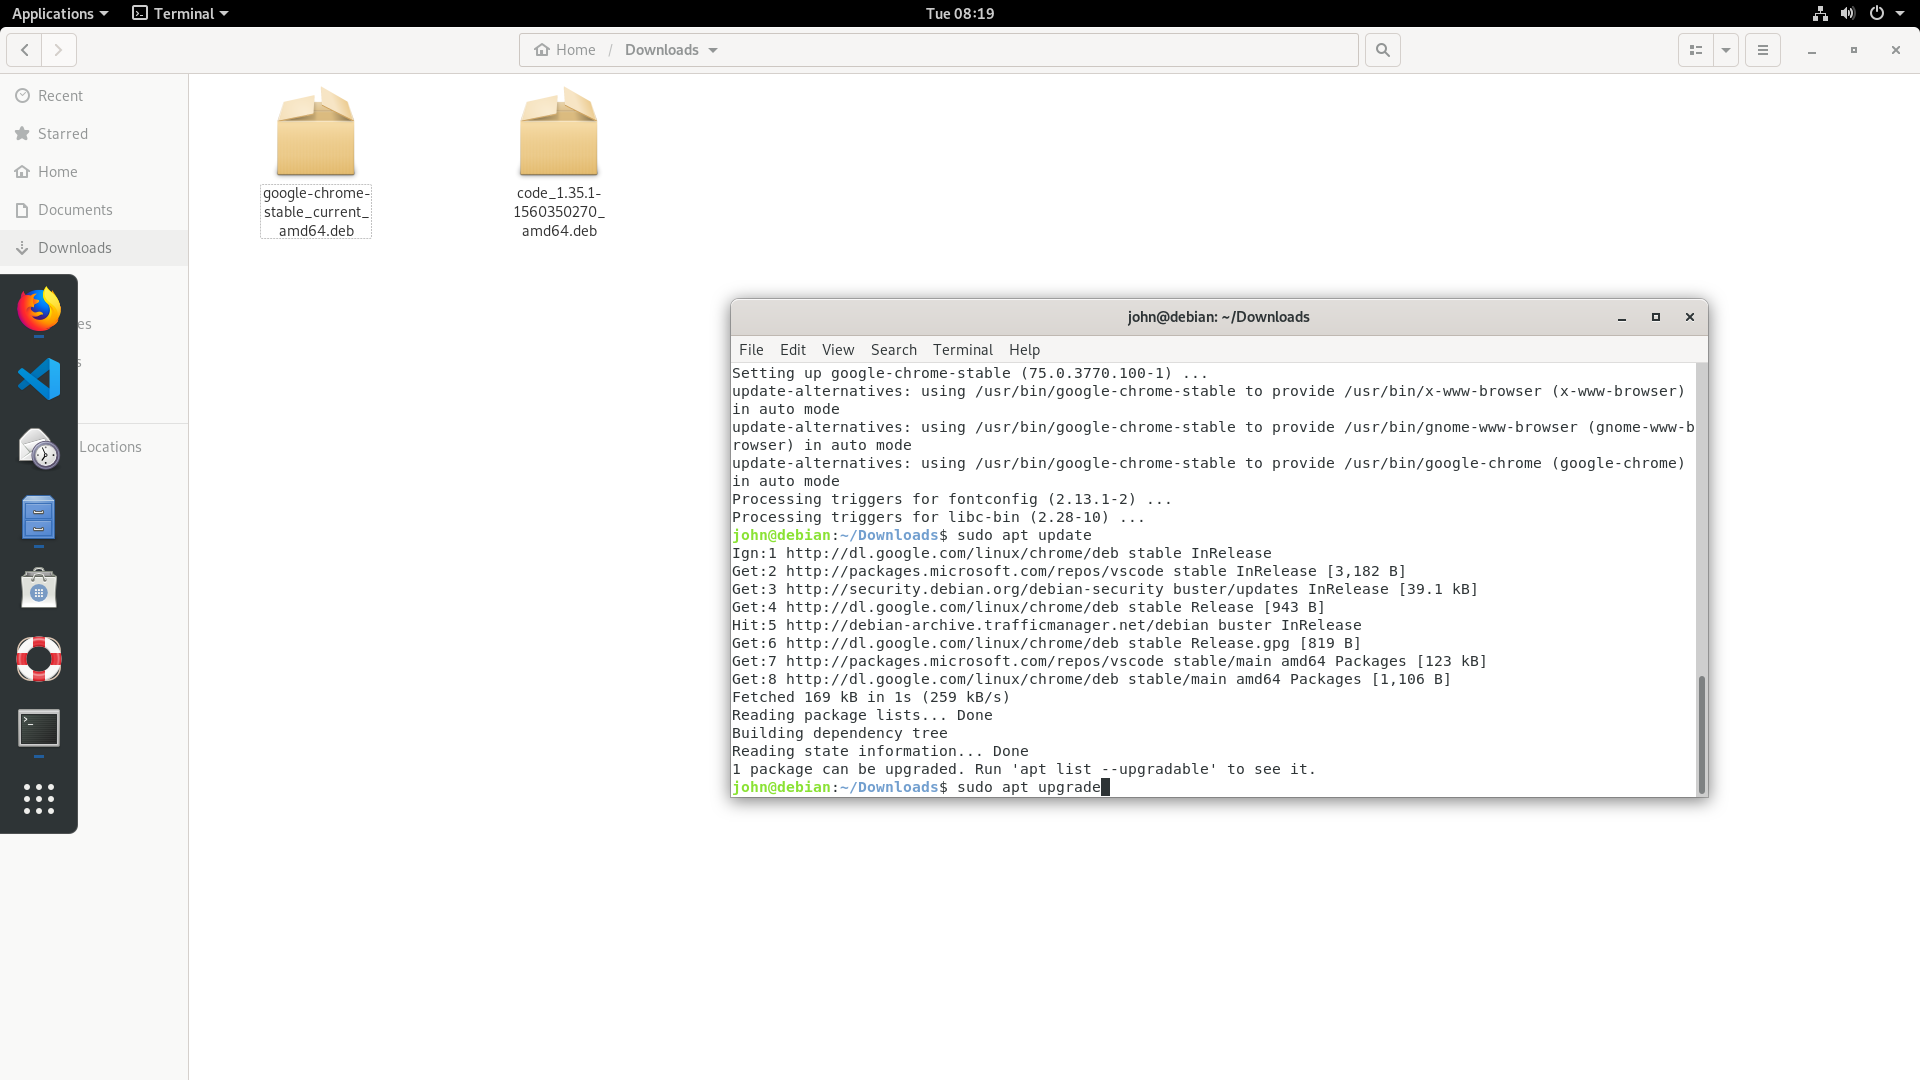Open the Evolution mail app in the dock

click(x=39, y=449)
